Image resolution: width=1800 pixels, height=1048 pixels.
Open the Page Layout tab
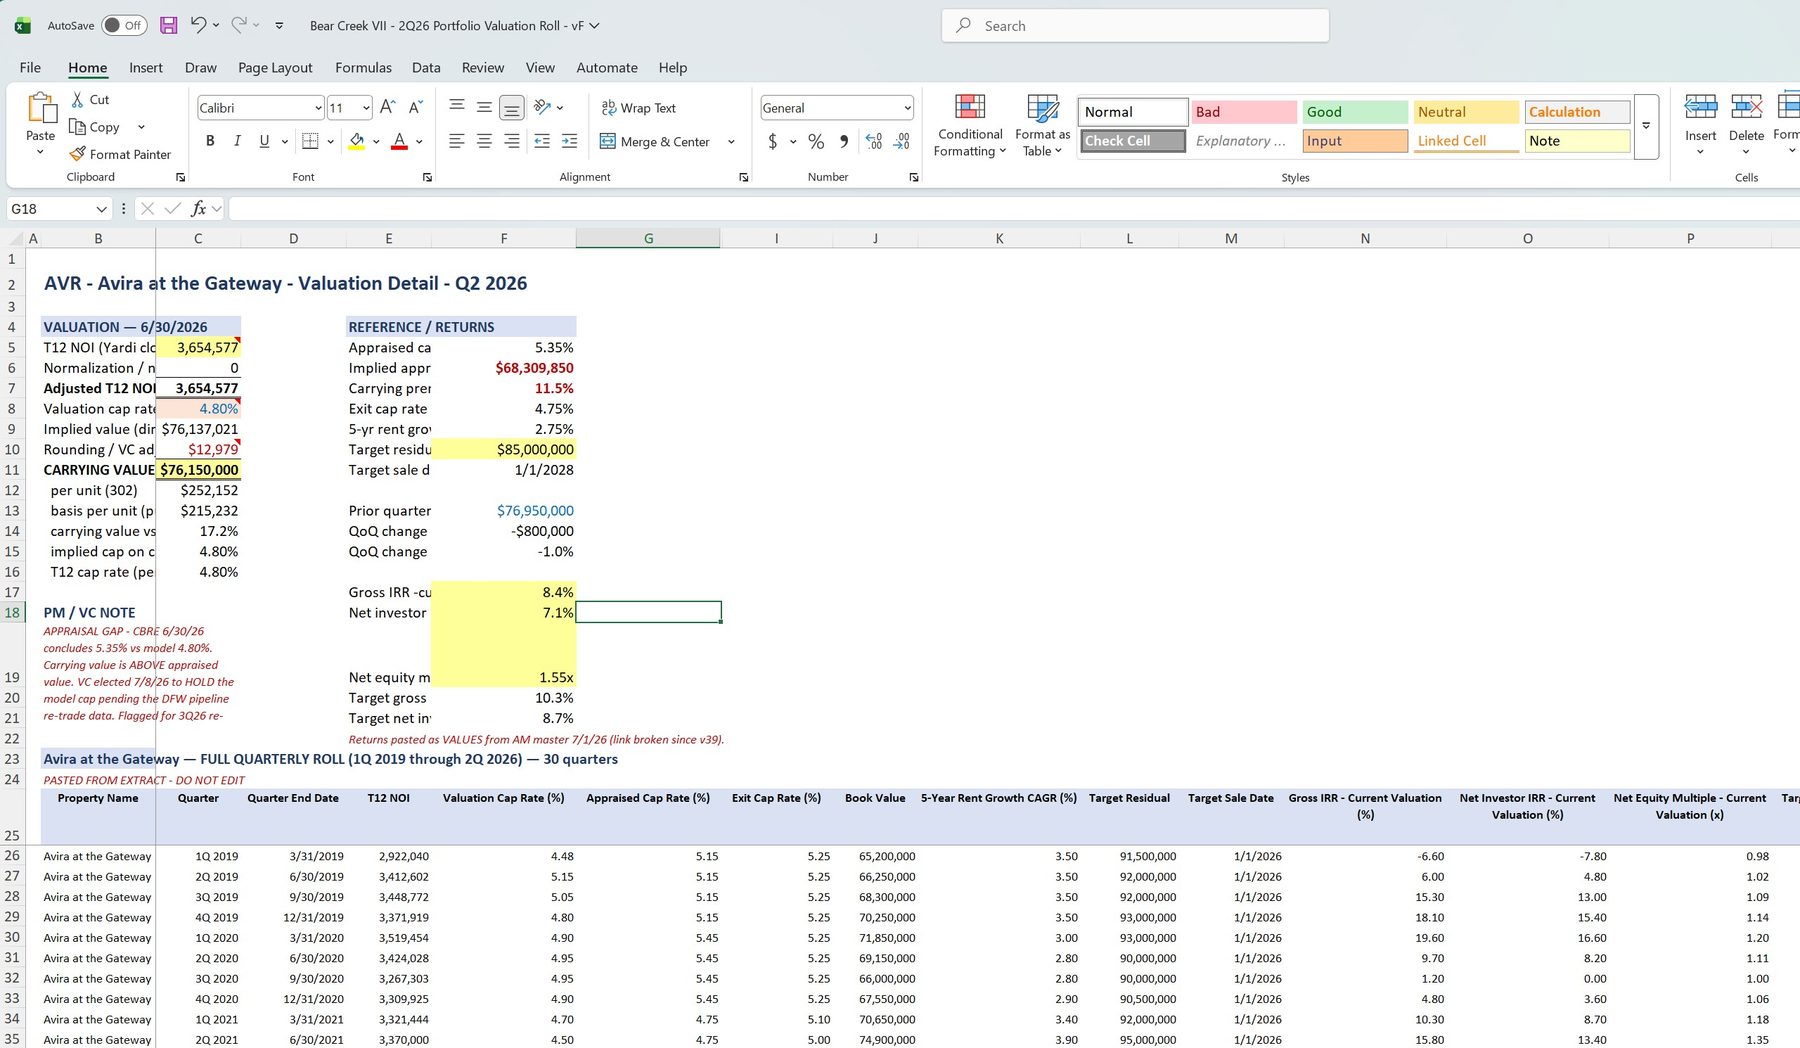[275, 67]
